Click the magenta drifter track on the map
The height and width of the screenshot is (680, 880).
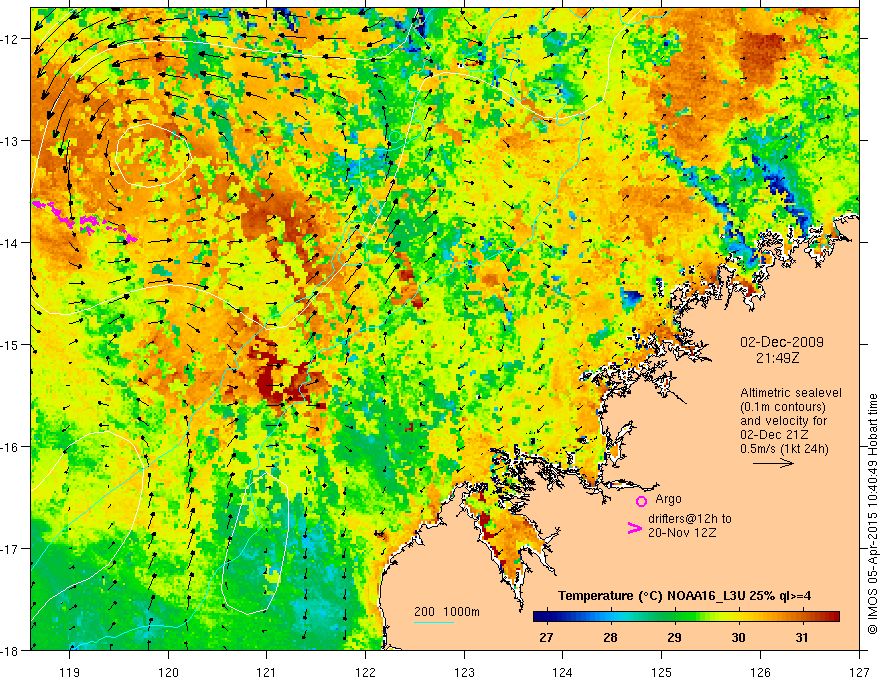tap(84, 222)
